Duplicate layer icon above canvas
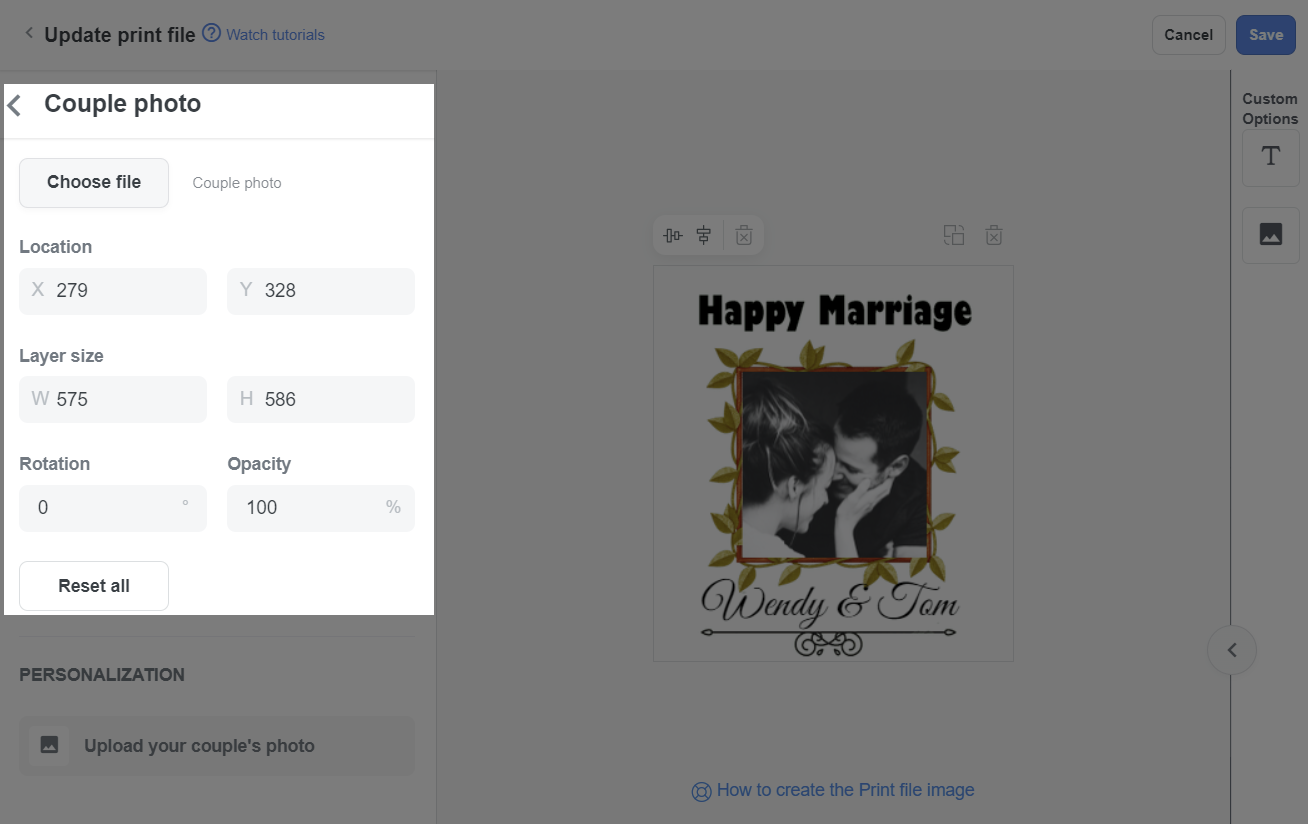 click(x=954, y=236)
